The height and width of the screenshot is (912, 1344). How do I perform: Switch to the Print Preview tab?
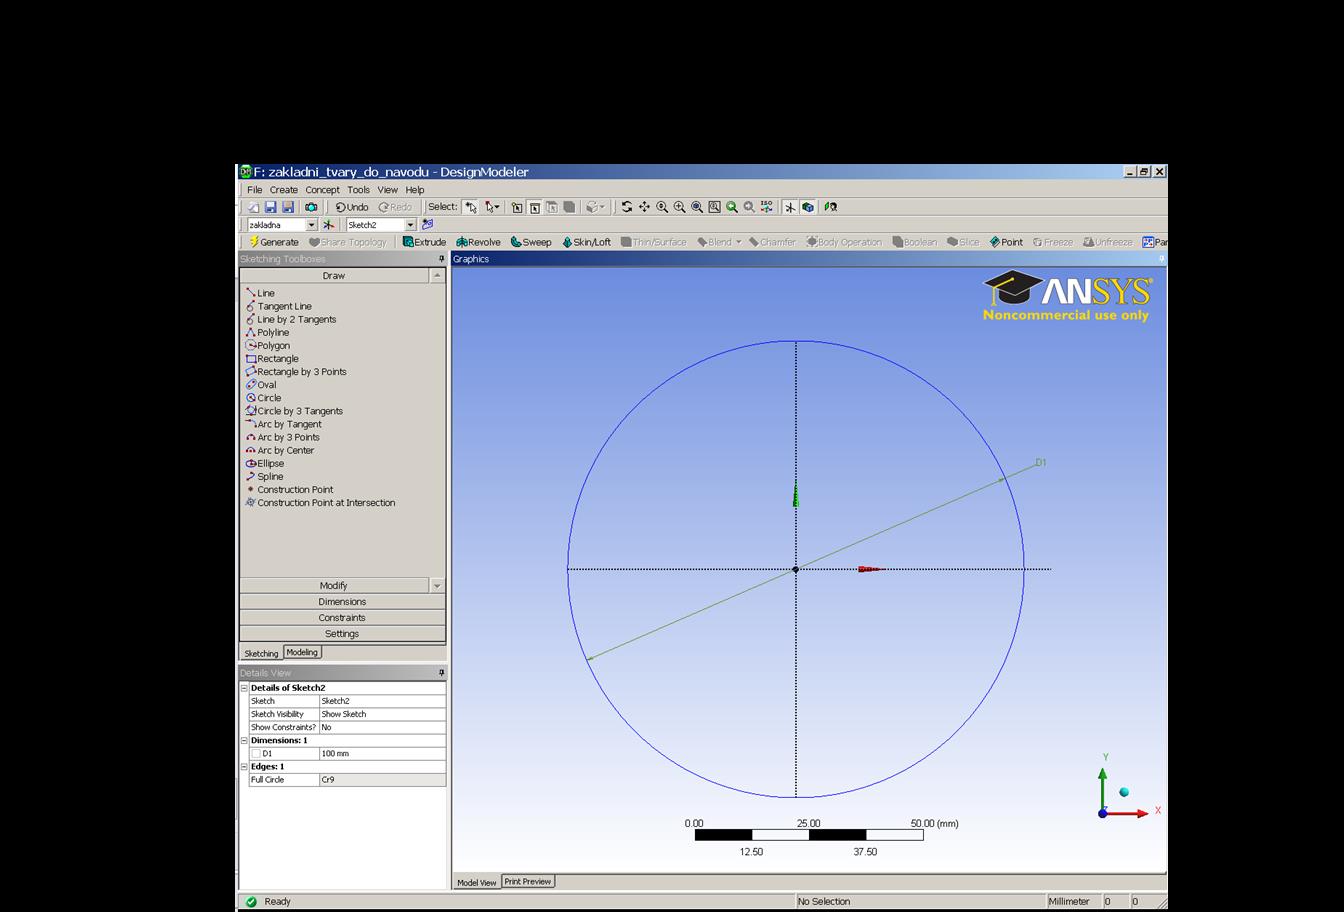[528, 881]
